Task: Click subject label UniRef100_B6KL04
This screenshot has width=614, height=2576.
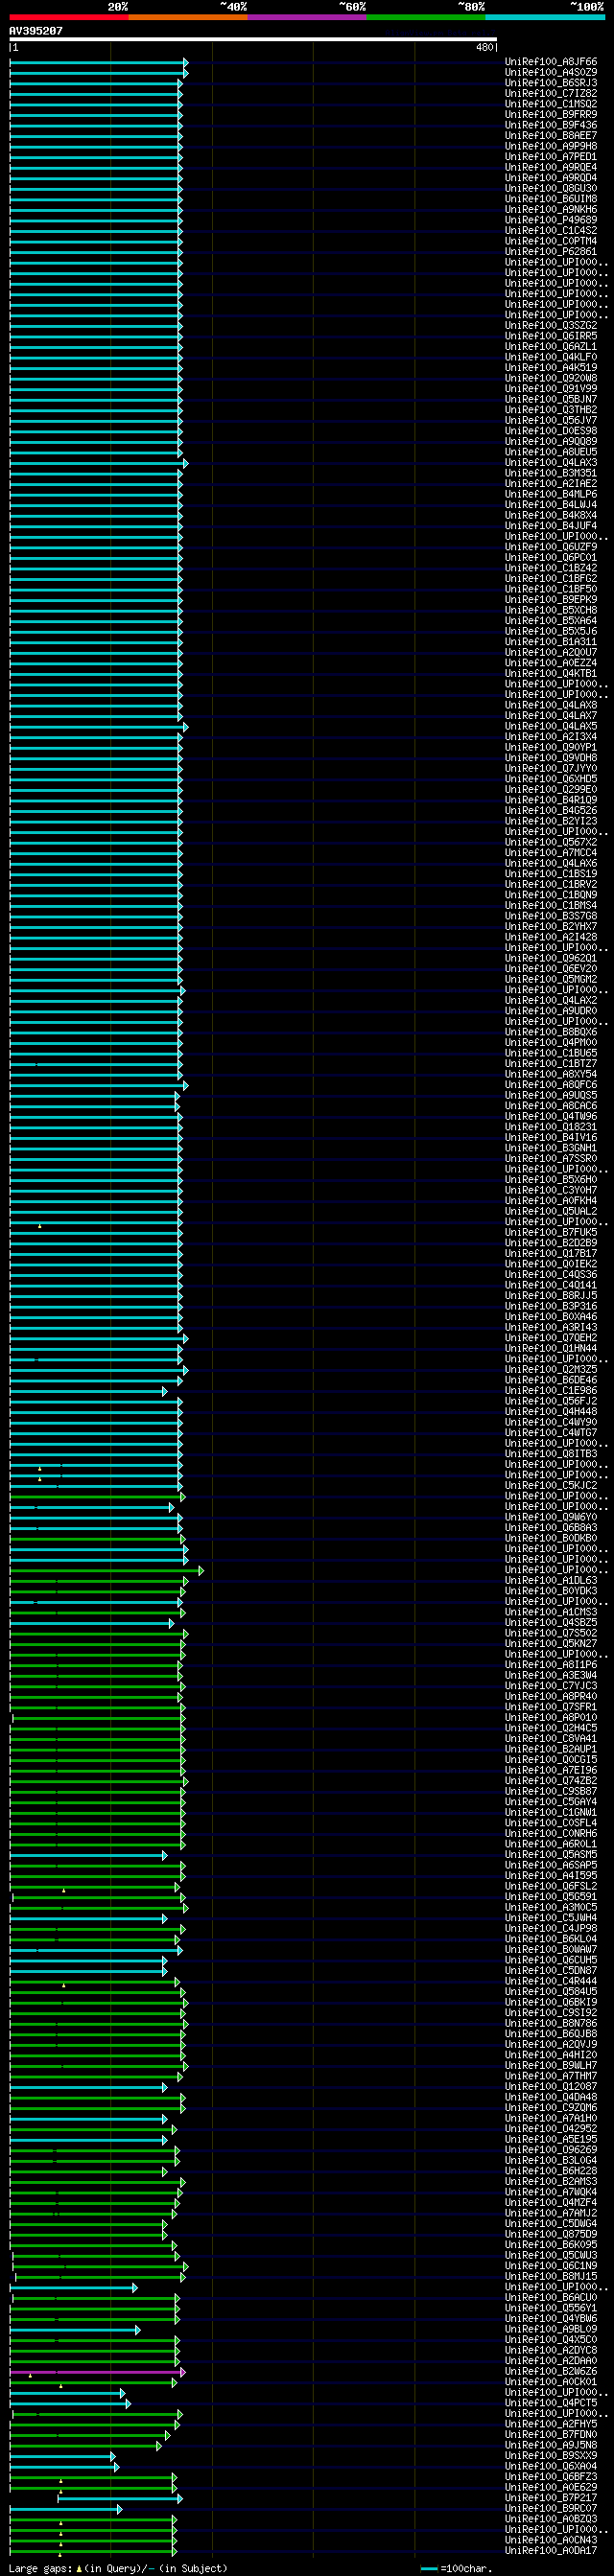Action: (551, 1939)
